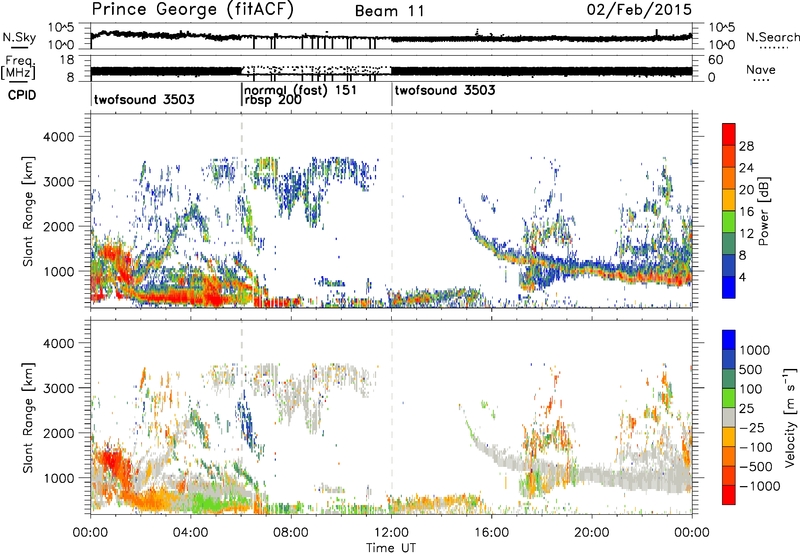The width and height of the screenshot is (800, 554).
Task: Pick the Power colorbar segment between 20 and 24
Action: point(729,178)
